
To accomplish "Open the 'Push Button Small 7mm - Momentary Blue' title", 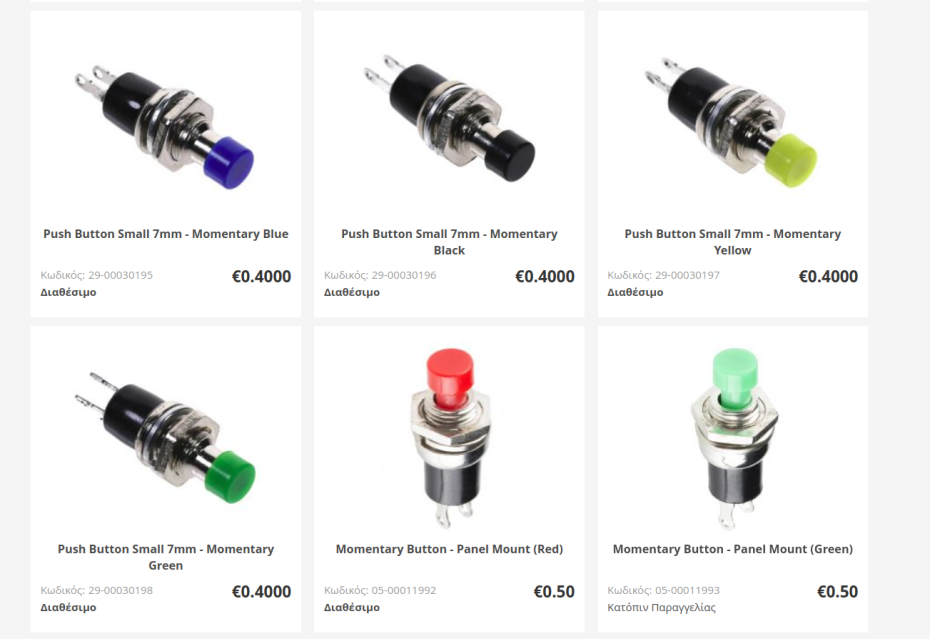I will [x=165, y=234].
